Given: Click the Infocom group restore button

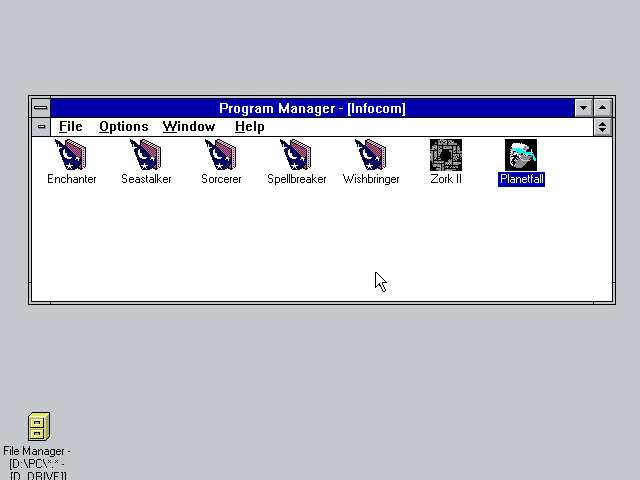Looking at the screenshot, I should 602,127.
